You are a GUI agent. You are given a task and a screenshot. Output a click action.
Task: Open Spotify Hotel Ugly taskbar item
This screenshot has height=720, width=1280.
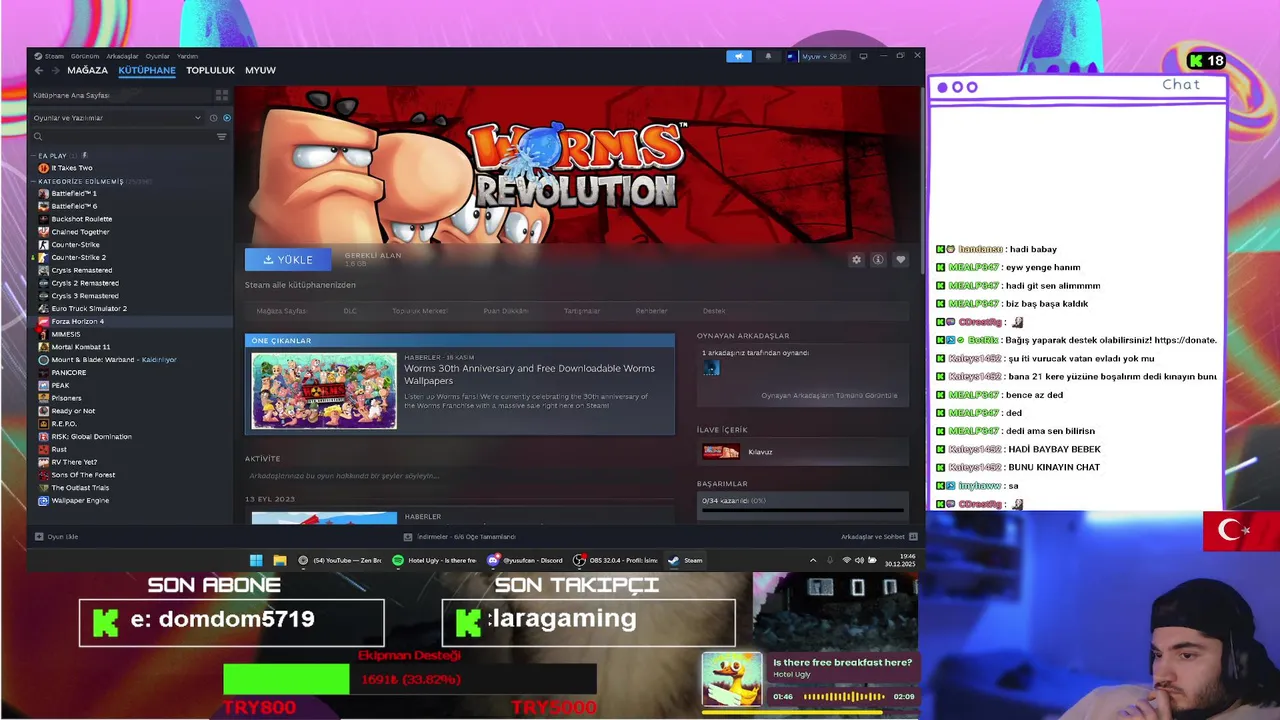[x=435, y=560]
